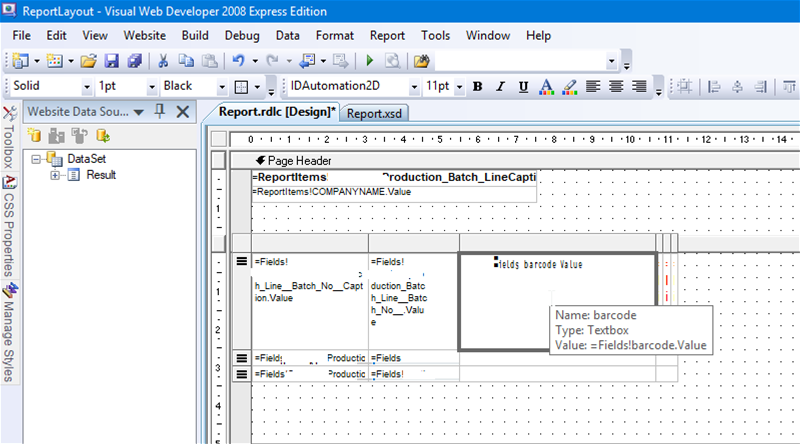Switch to the Report.xsd tab
The height and width of the screenshot is (444, 800).
click(x=374, y=113)
